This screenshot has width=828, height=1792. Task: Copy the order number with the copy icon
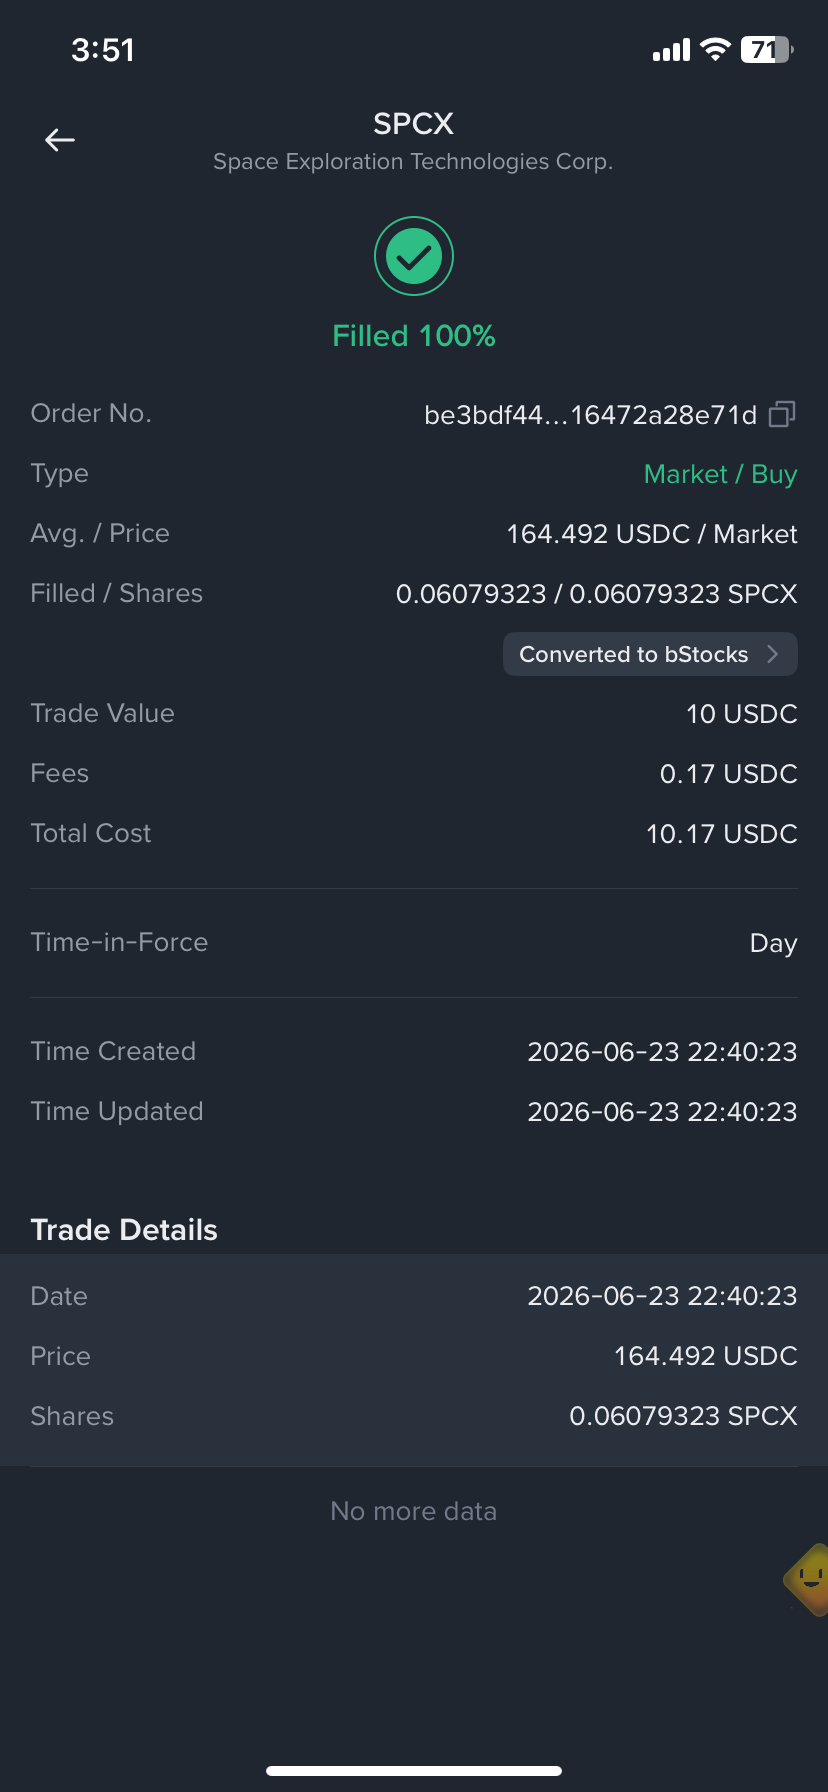pos(782,414)
